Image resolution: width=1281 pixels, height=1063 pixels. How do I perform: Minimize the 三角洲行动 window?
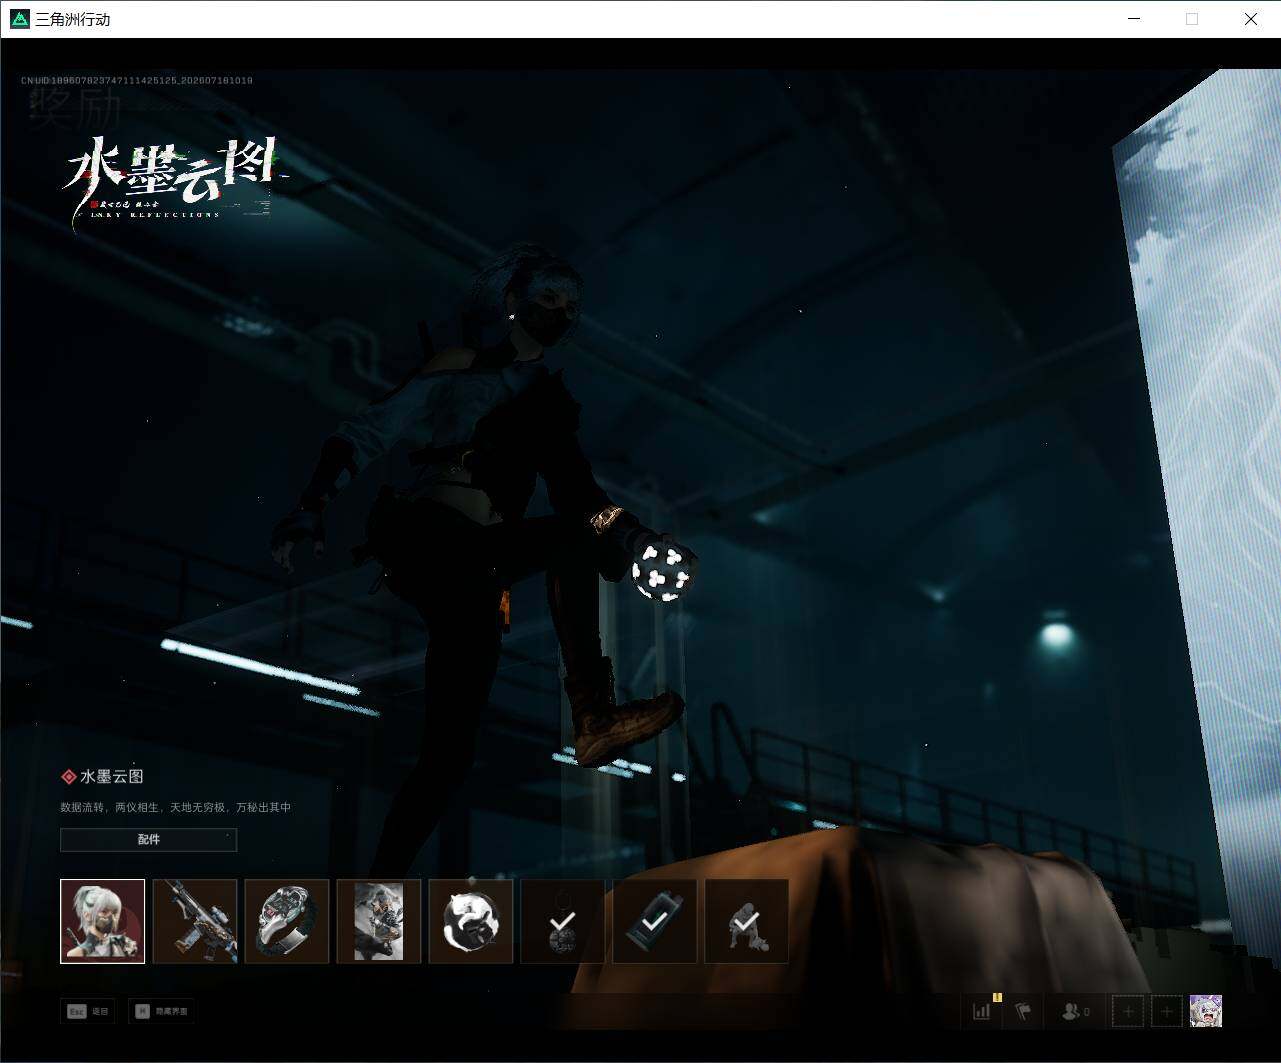click(1134, 19)
